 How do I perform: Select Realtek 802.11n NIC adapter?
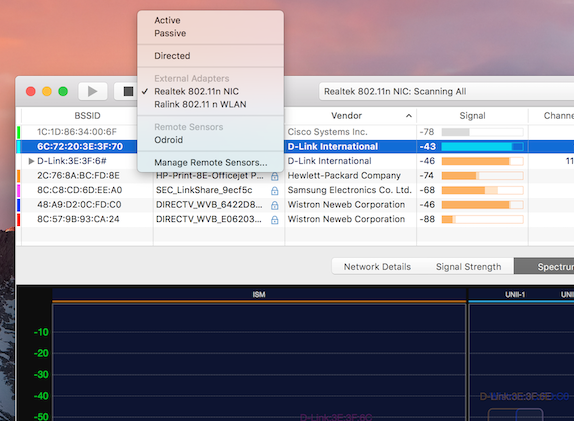196,91
